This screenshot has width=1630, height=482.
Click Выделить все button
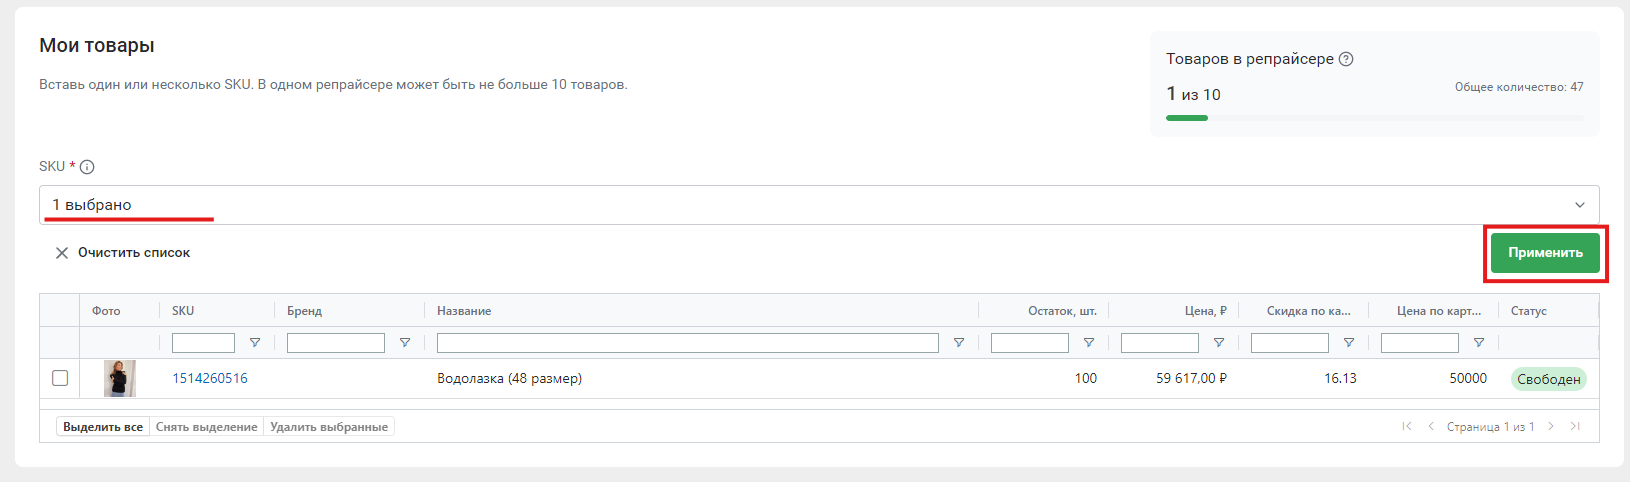[103, 427]
